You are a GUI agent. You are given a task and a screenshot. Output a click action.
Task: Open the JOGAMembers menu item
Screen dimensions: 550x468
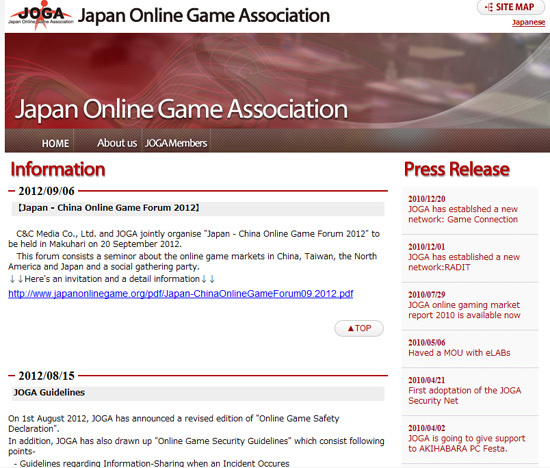click(176, 143)
